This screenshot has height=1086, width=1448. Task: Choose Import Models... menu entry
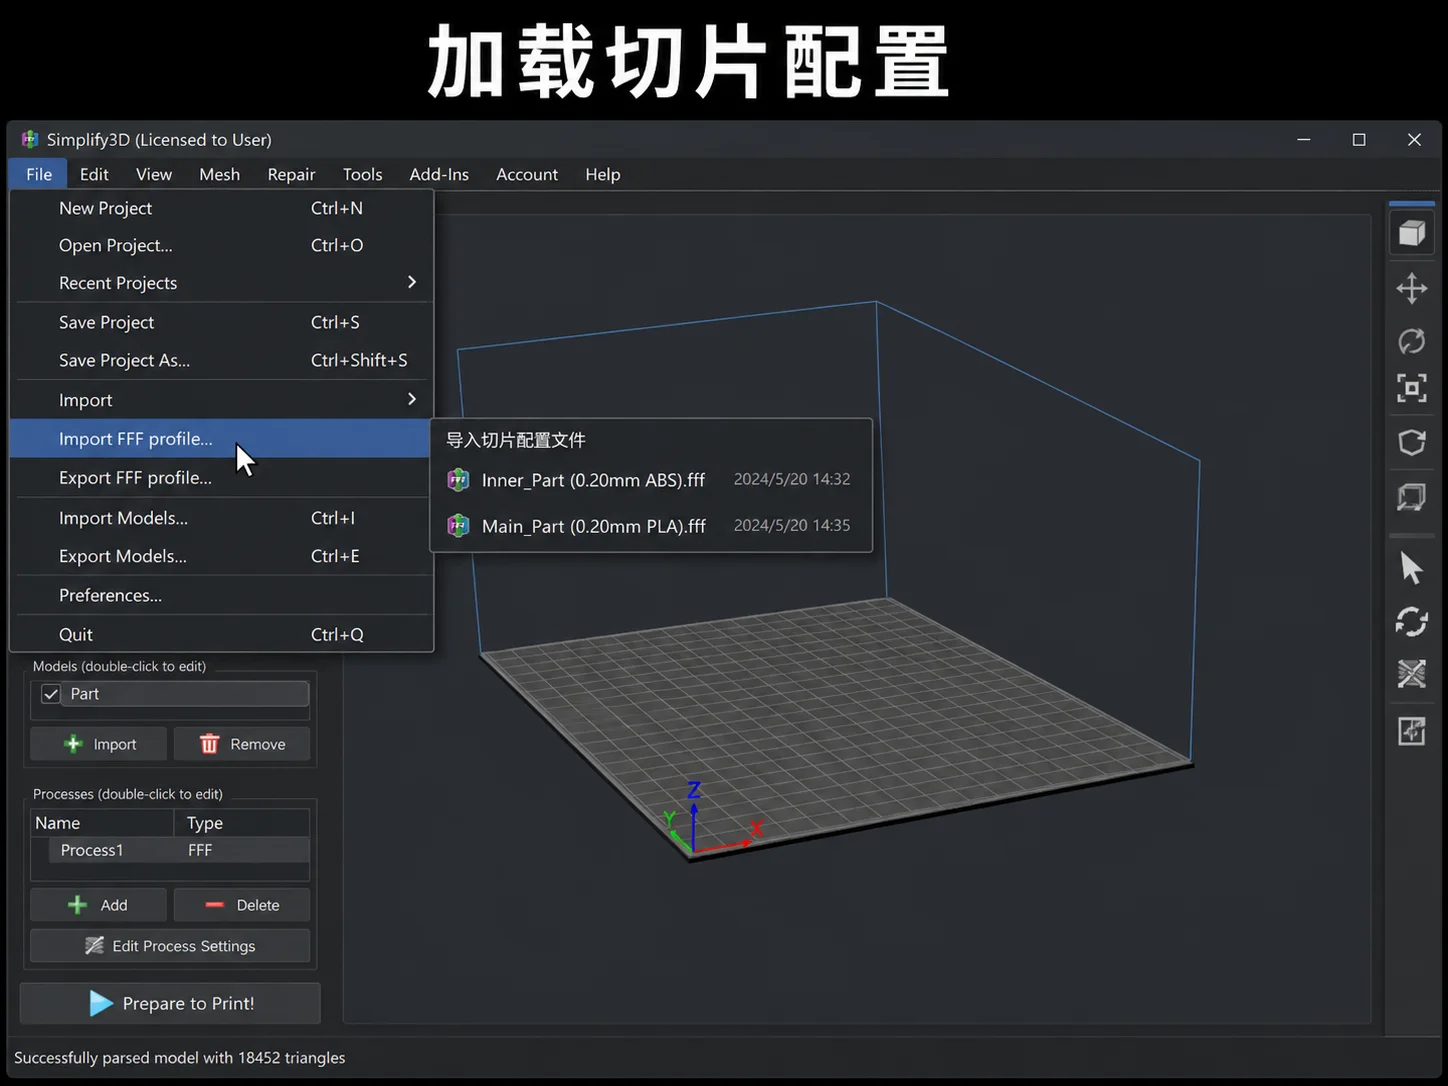[221, 517]
